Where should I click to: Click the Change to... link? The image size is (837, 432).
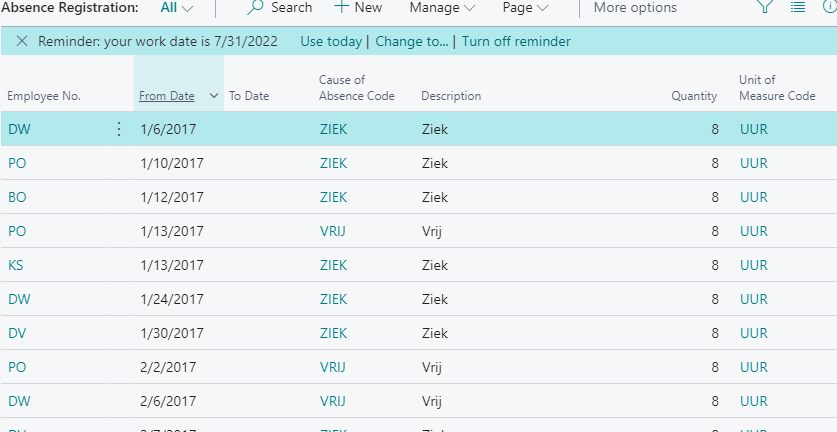pos(412,41)
